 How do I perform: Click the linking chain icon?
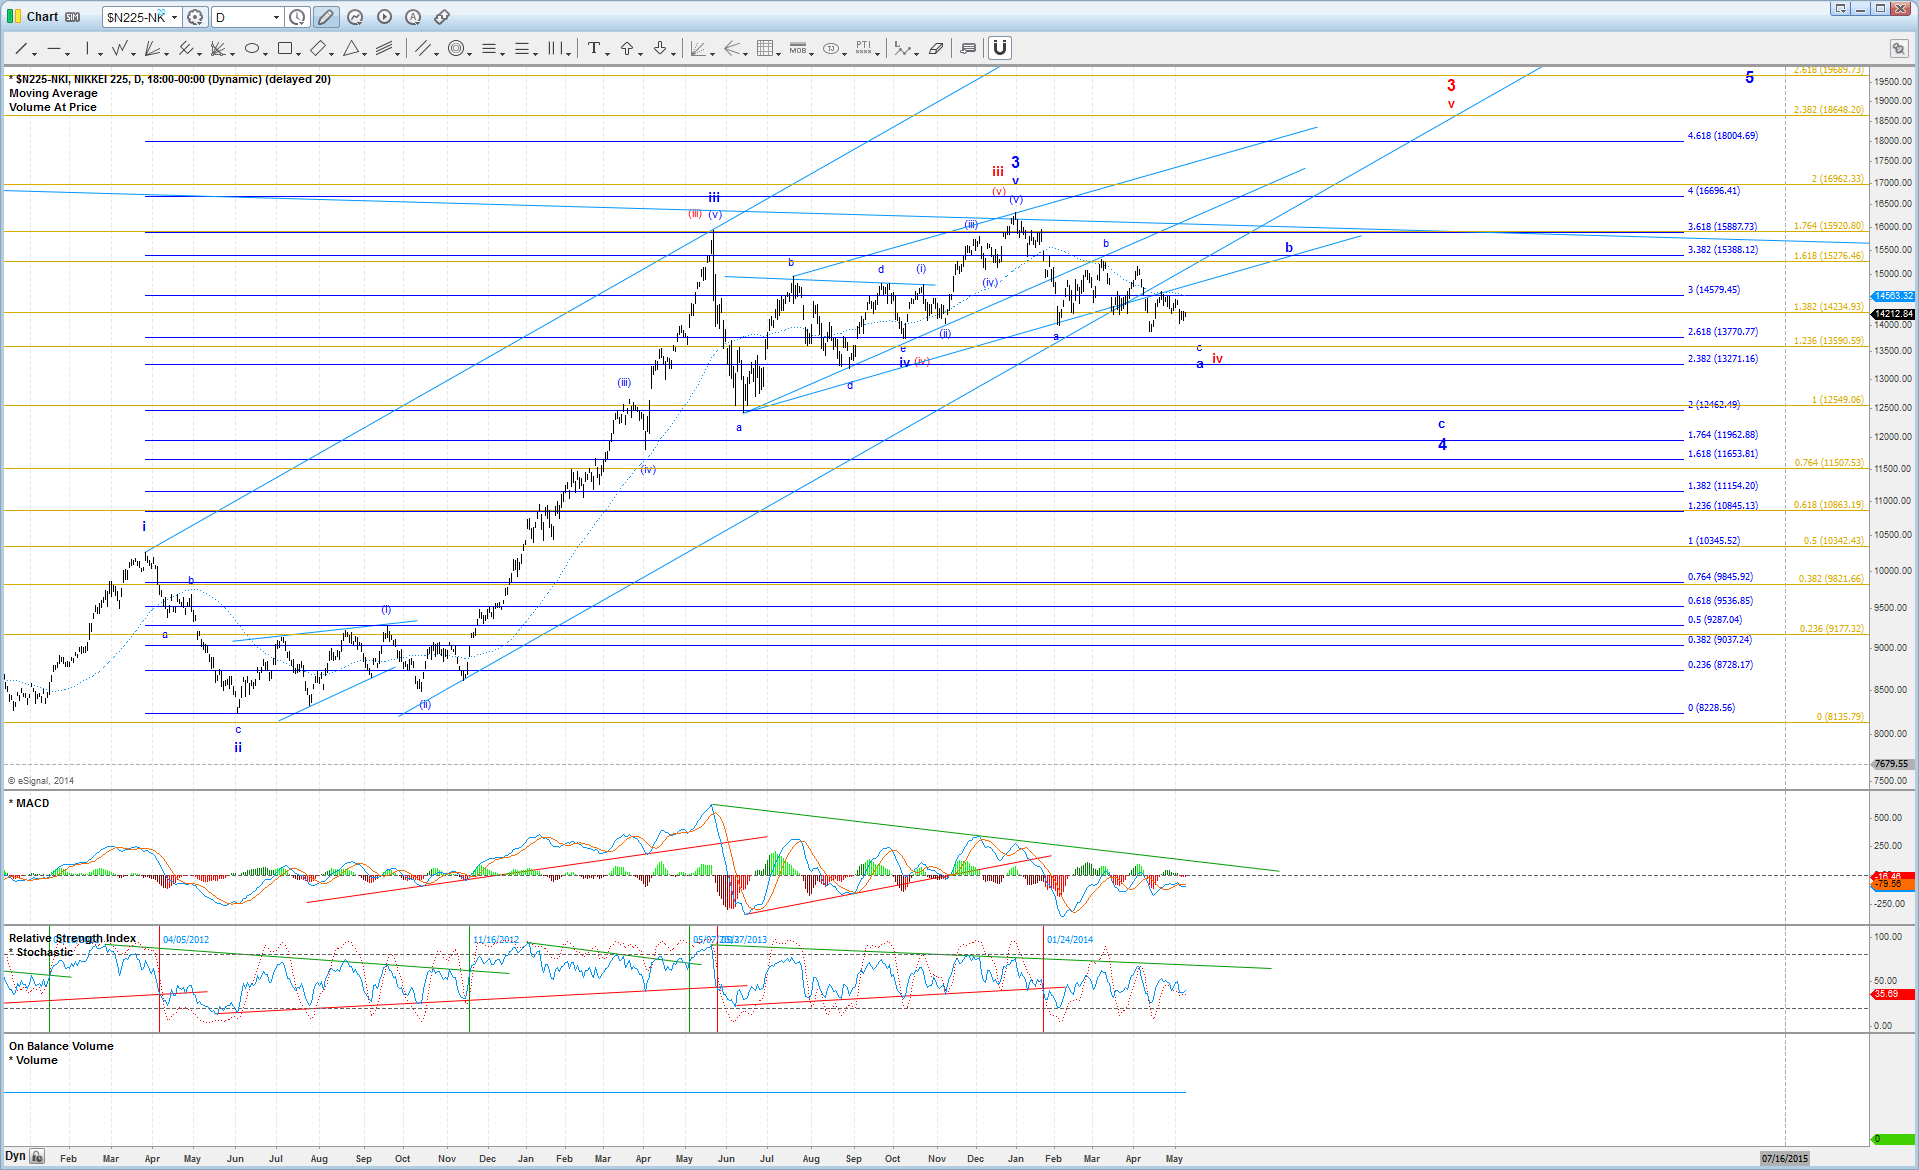(x=442, y=17)
